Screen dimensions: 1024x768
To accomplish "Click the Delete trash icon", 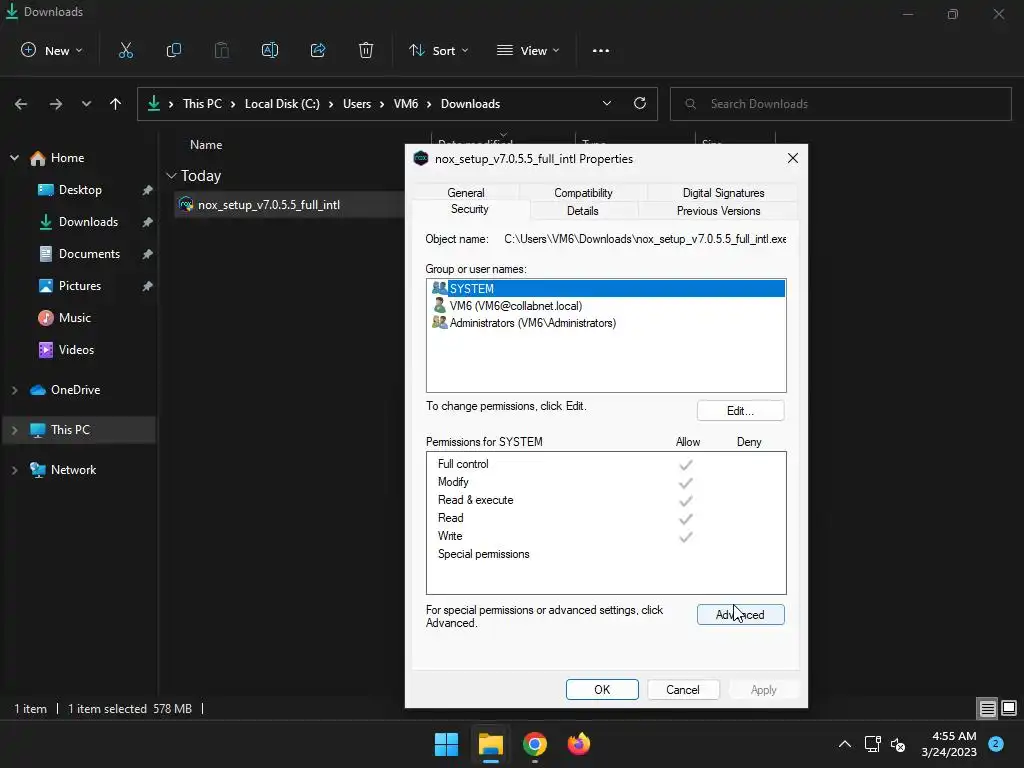I will click(x=366, y=50).
